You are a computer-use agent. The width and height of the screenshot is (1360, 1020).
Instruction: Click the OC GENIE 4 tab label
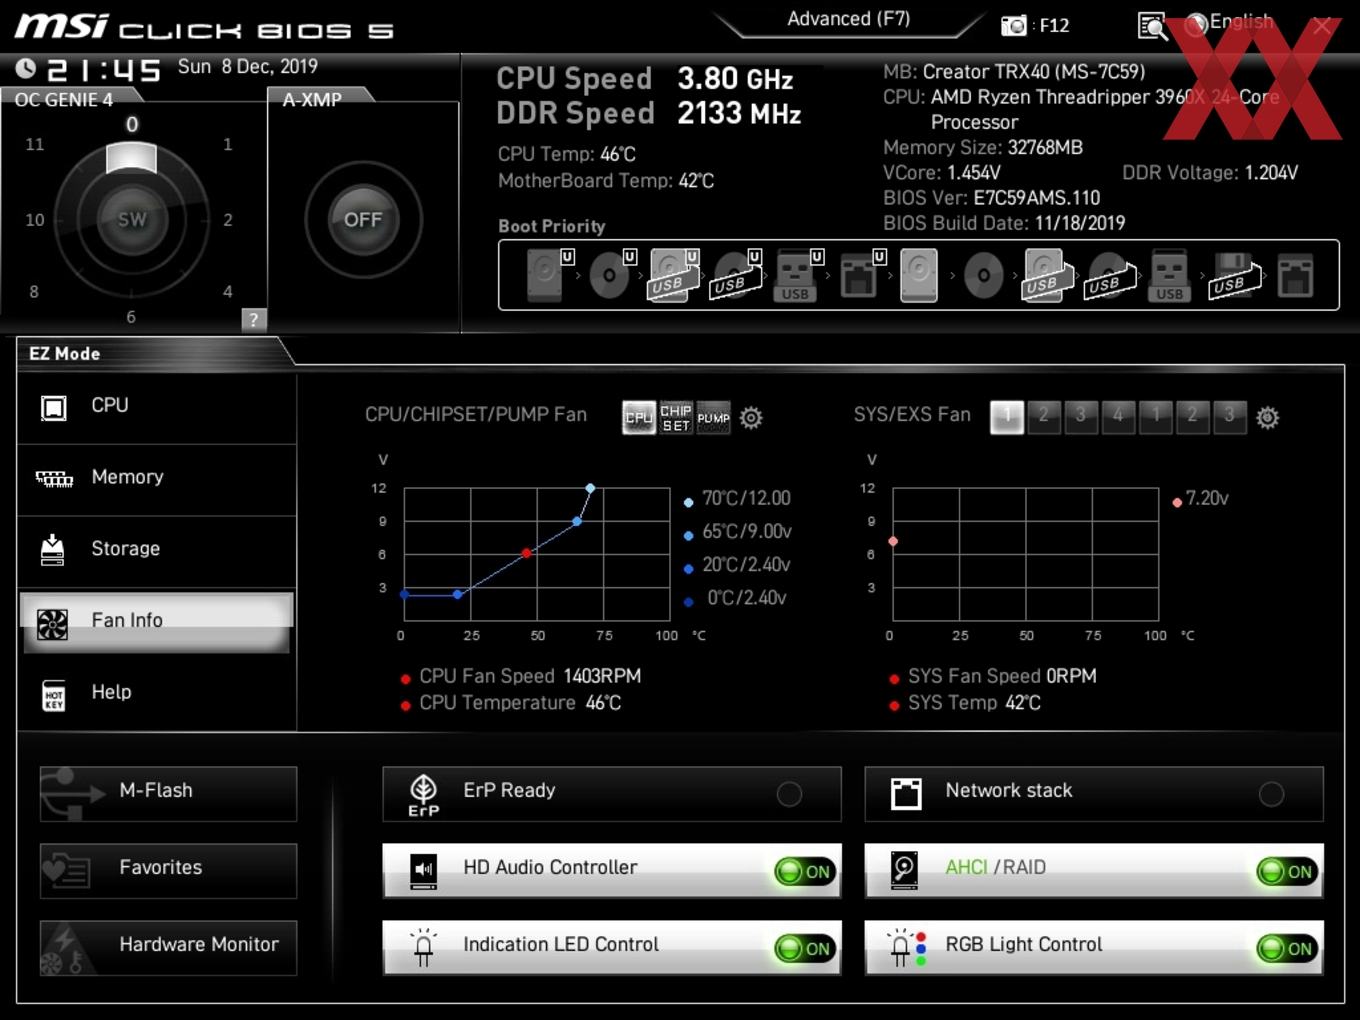tap(64, 100)
